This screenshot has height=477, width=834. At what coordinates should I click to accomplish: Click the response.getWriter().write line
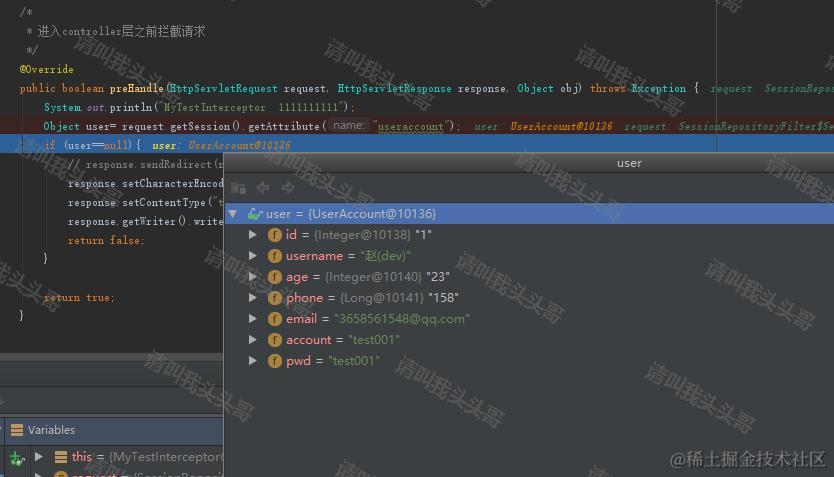[145, 222]
